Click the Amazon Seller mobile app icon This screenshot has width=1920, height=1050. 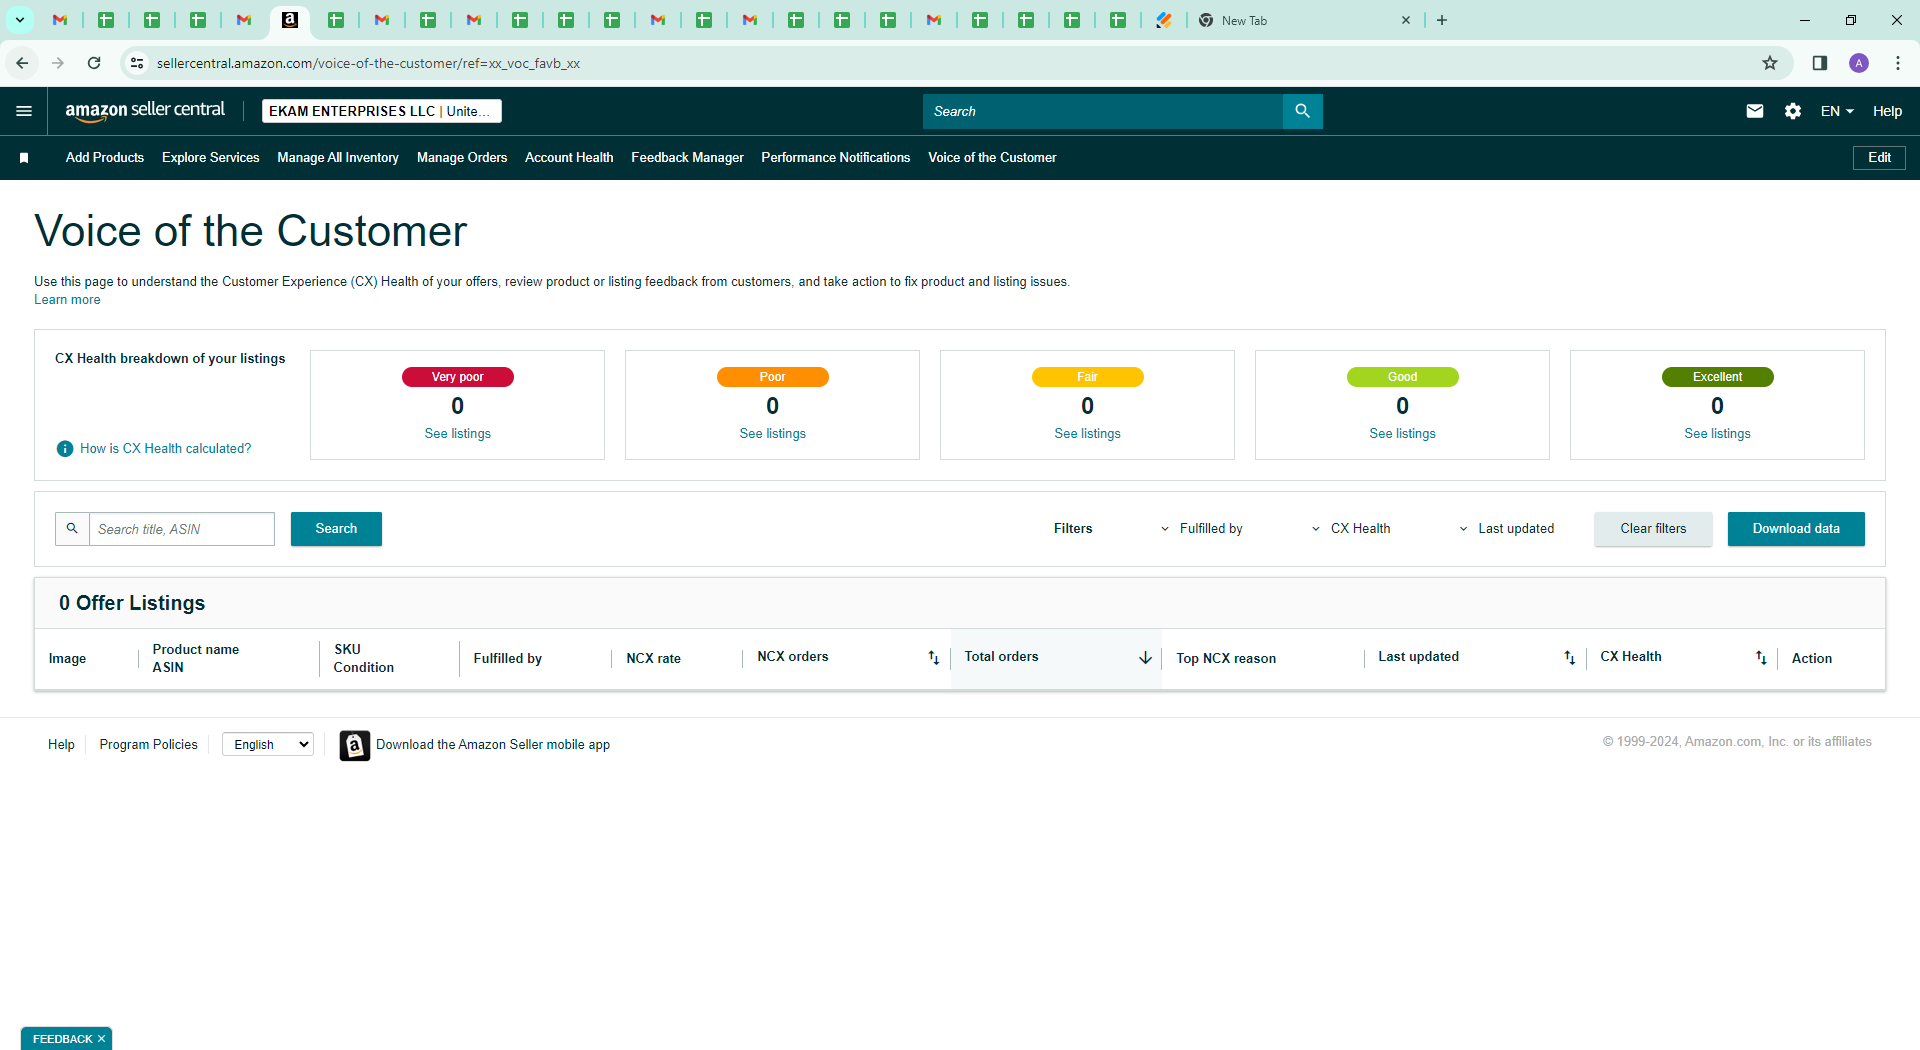[354, 745]
